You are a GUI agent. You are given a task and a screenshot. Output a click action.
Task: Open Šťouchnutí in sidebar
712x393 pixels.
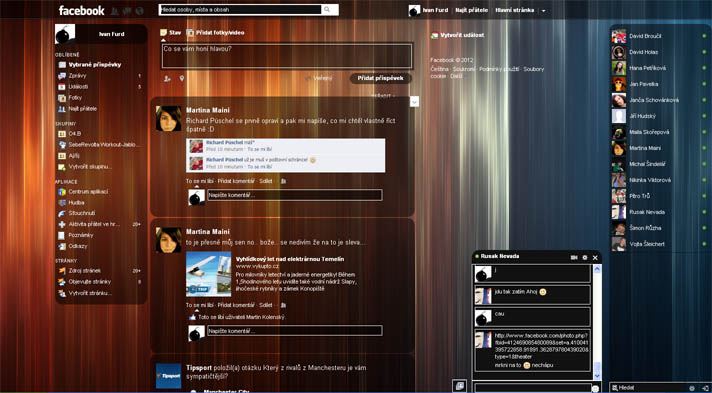82,213
